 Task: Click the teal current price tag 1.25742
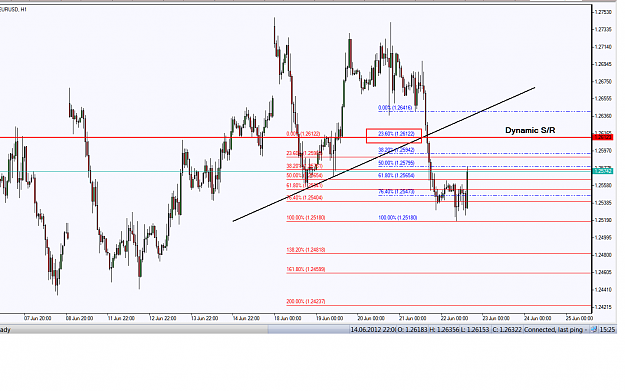pos(603,171)
